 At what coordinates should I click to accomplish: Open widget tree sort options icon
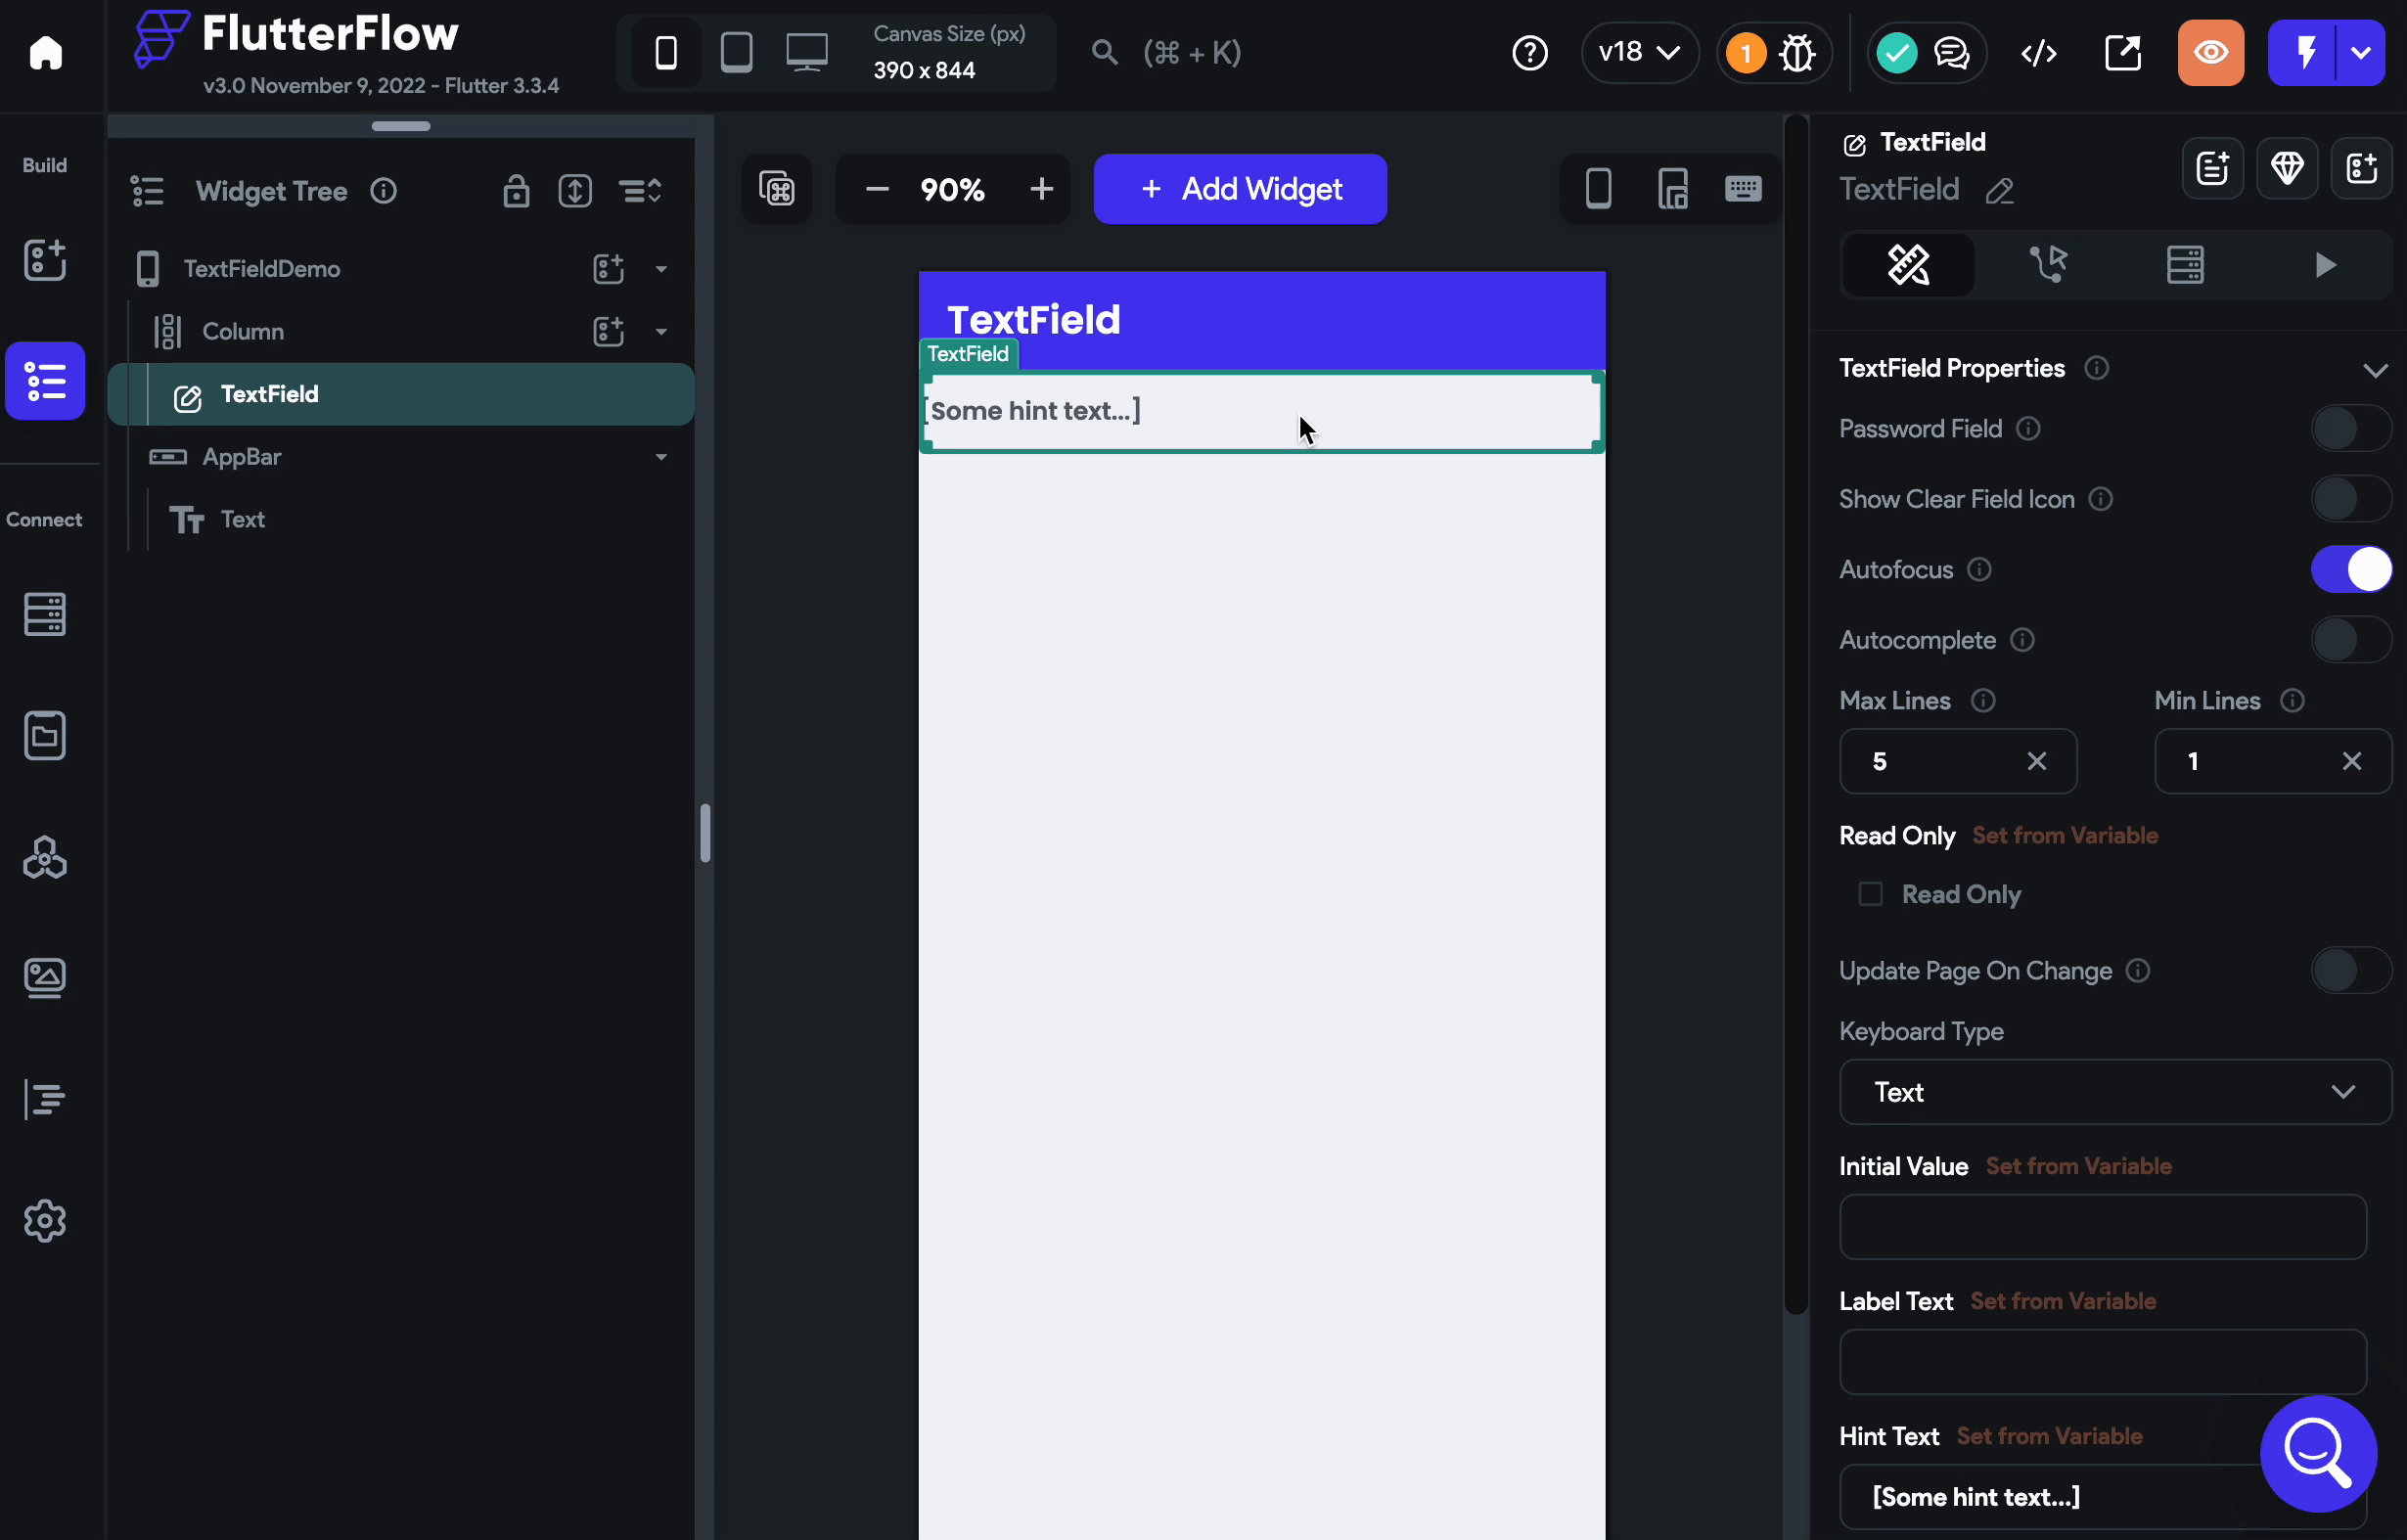(x=640, y=190)
